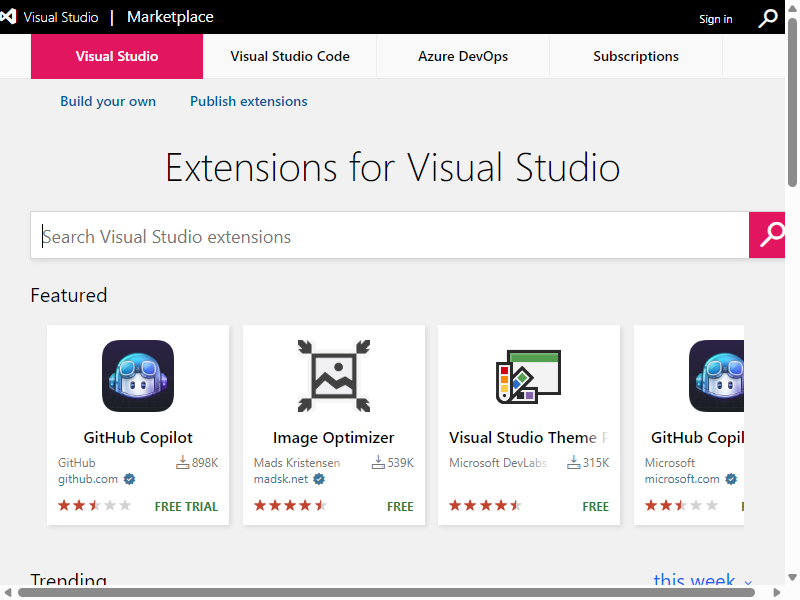Expand the Trending 'this week' dropdown
The image size is (800, 600).
pyautogui.click(x=702, y=579)
